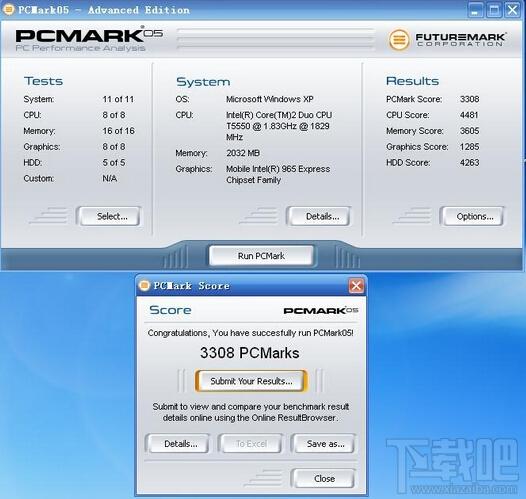Viewport: 526px width, 499px height.
Task: Click the PCMark Score value 3308
Action: [469, 99]
